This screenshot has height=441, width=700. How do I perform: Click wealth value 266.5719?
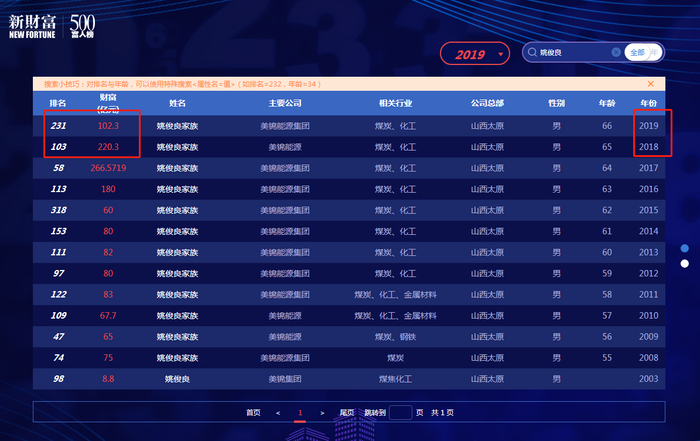[108, 168]
